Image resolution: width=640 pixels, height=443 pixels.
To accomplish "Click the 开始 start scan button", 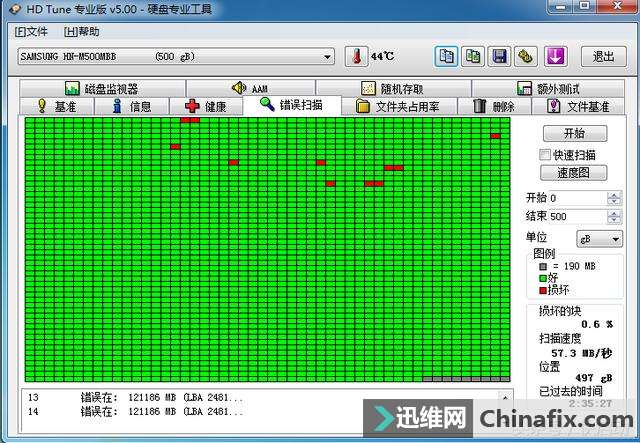I will tap(575, 133).
